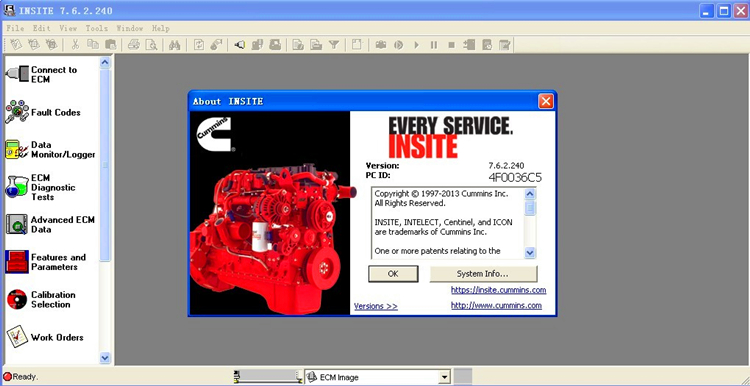Open the Help menu
This screenshot has width=750, height=386.
coord(161,28)
